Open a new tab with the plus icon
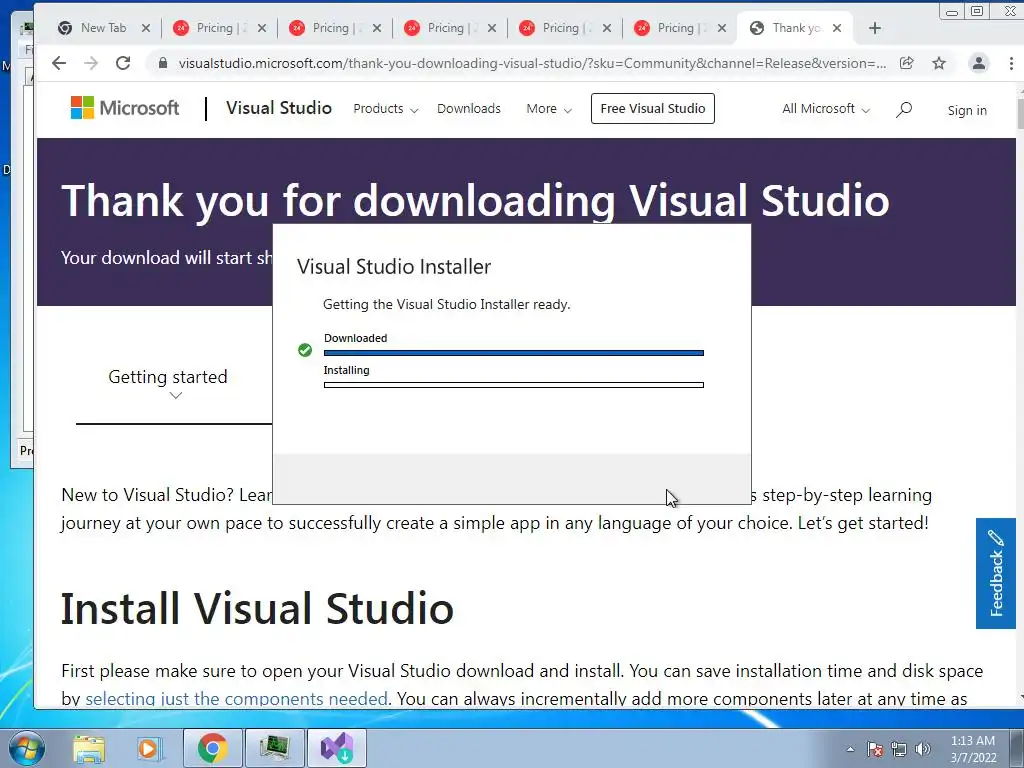This screenshot has width=1024, height=768. 875,28
